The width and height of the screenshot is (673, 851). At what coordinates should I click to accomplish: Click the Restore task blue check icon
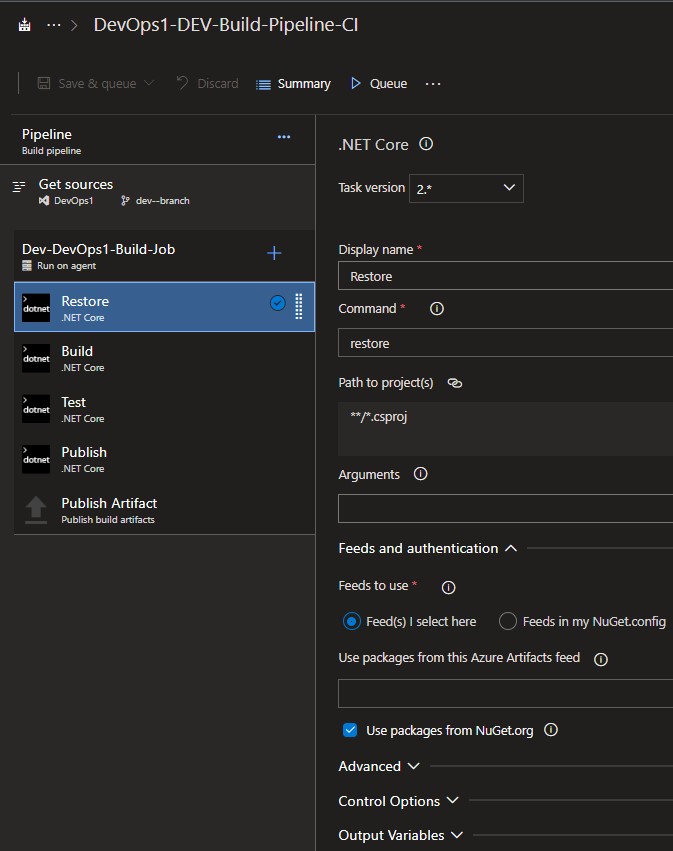tap(277, 303)
